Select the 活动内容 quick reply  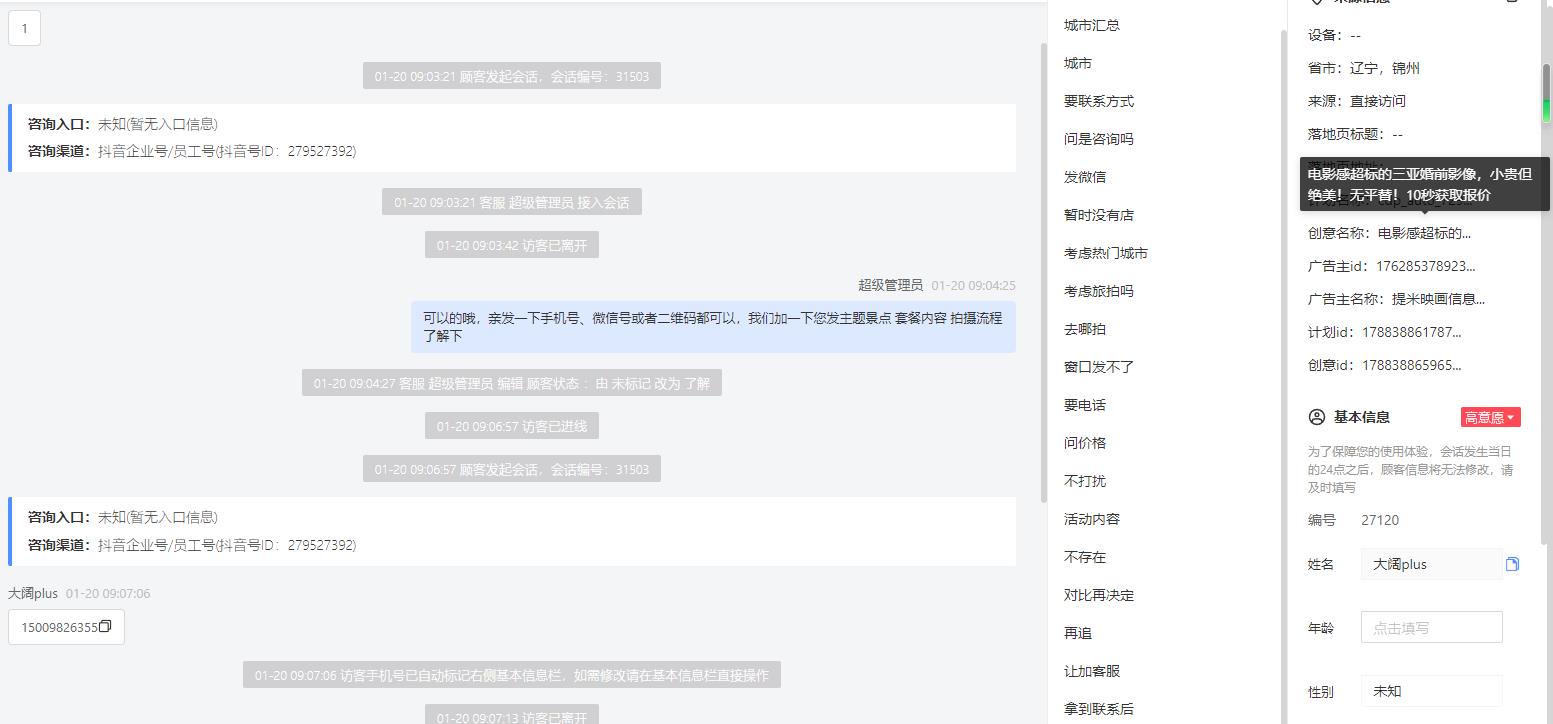point(1092,519)
